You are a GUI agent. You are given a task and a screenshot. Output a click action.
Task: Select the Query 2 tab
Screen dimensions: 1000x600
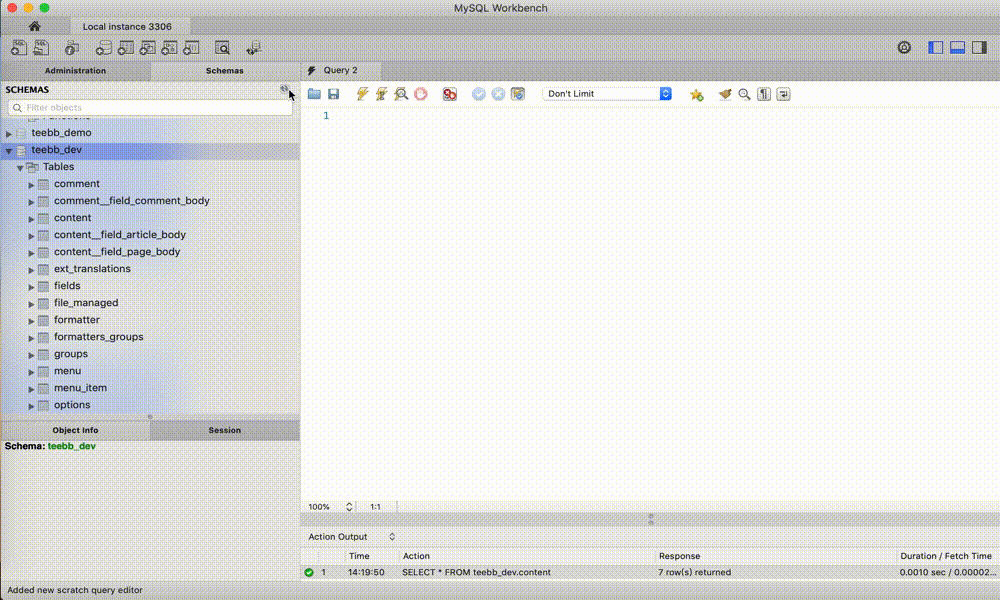(x=340, y=70)
